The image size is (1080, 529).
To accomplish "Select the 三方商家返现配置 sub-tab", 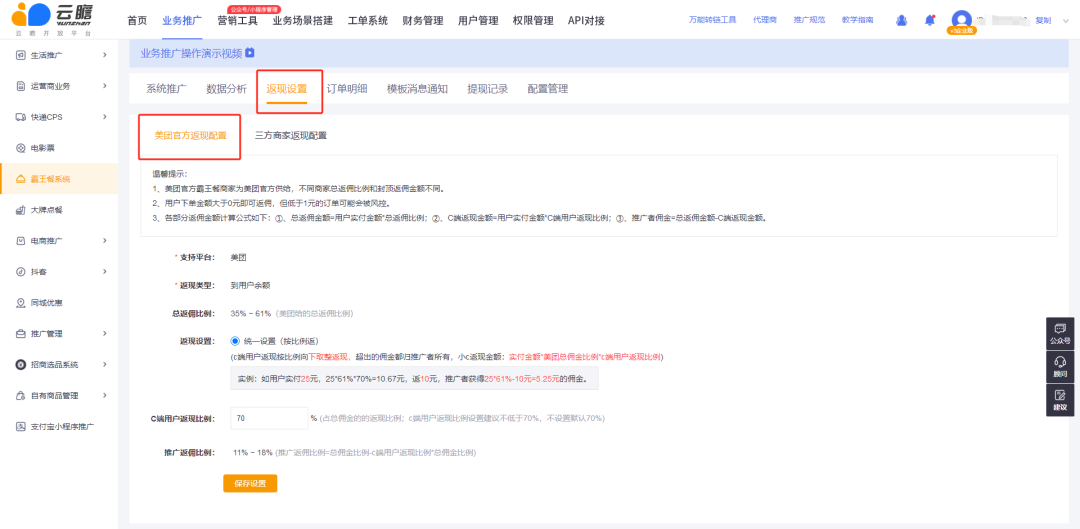I will pos(291,136).
